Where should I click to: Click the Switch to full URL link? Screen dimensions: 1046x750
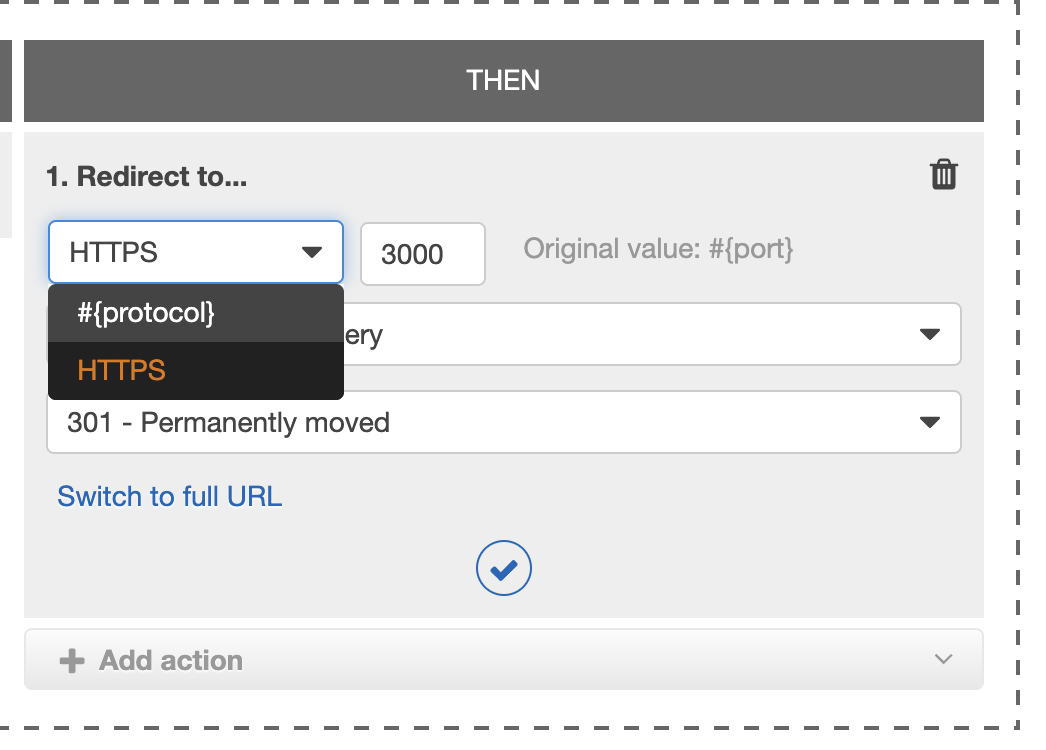169,496
